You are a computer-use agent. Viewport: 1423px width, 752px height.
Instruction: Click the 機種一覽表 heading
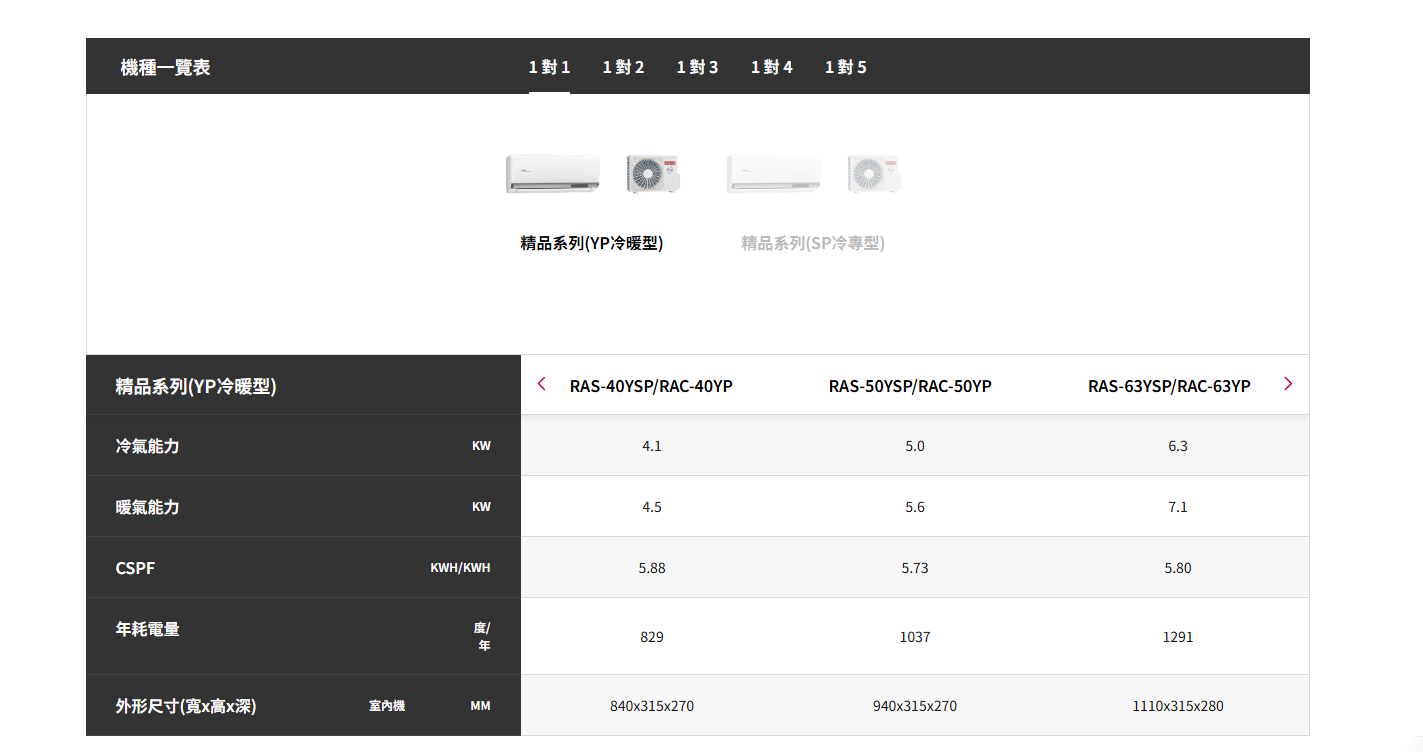(165, 67)
